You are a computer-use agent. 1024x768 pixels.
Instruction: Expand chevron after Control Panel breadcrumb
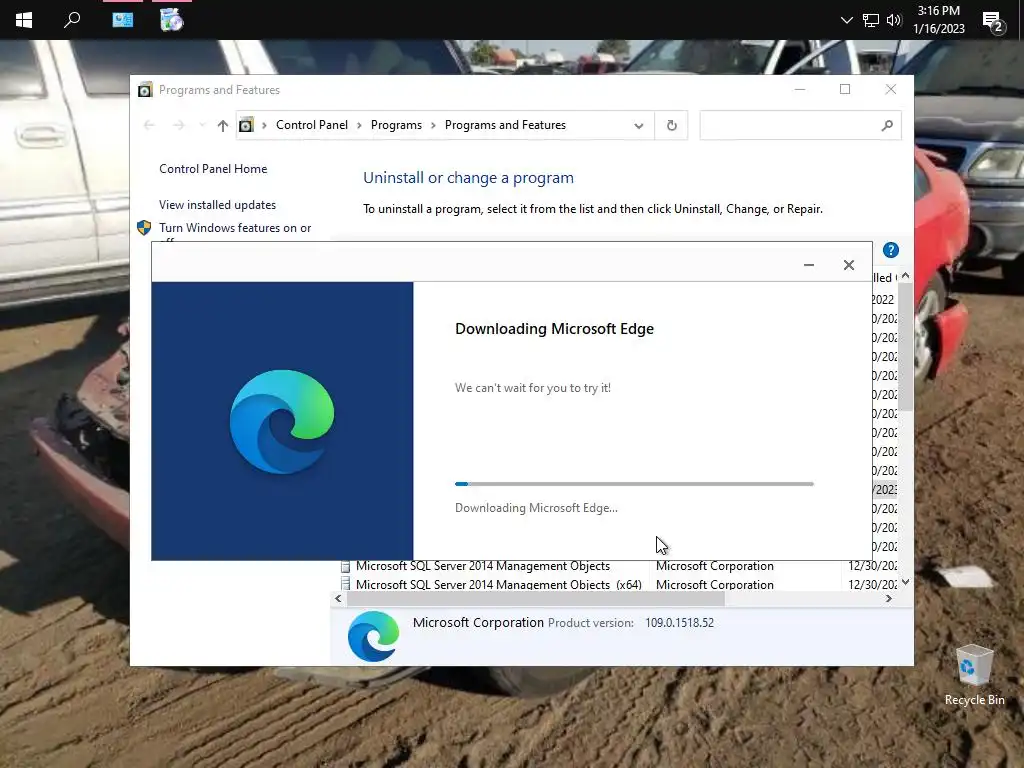click(359, 125)
